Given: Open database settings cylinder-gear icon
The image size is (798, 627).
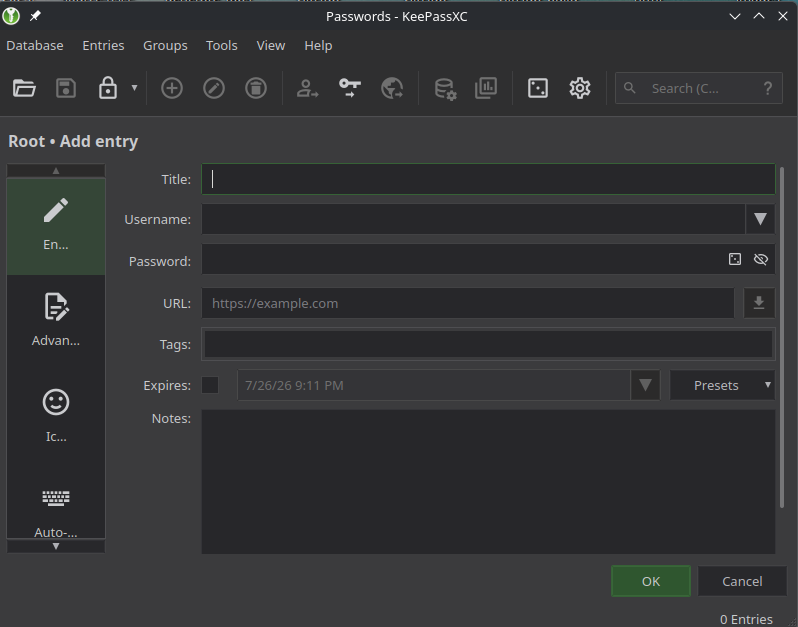Looking at the screenshot, I should [445, 88].
